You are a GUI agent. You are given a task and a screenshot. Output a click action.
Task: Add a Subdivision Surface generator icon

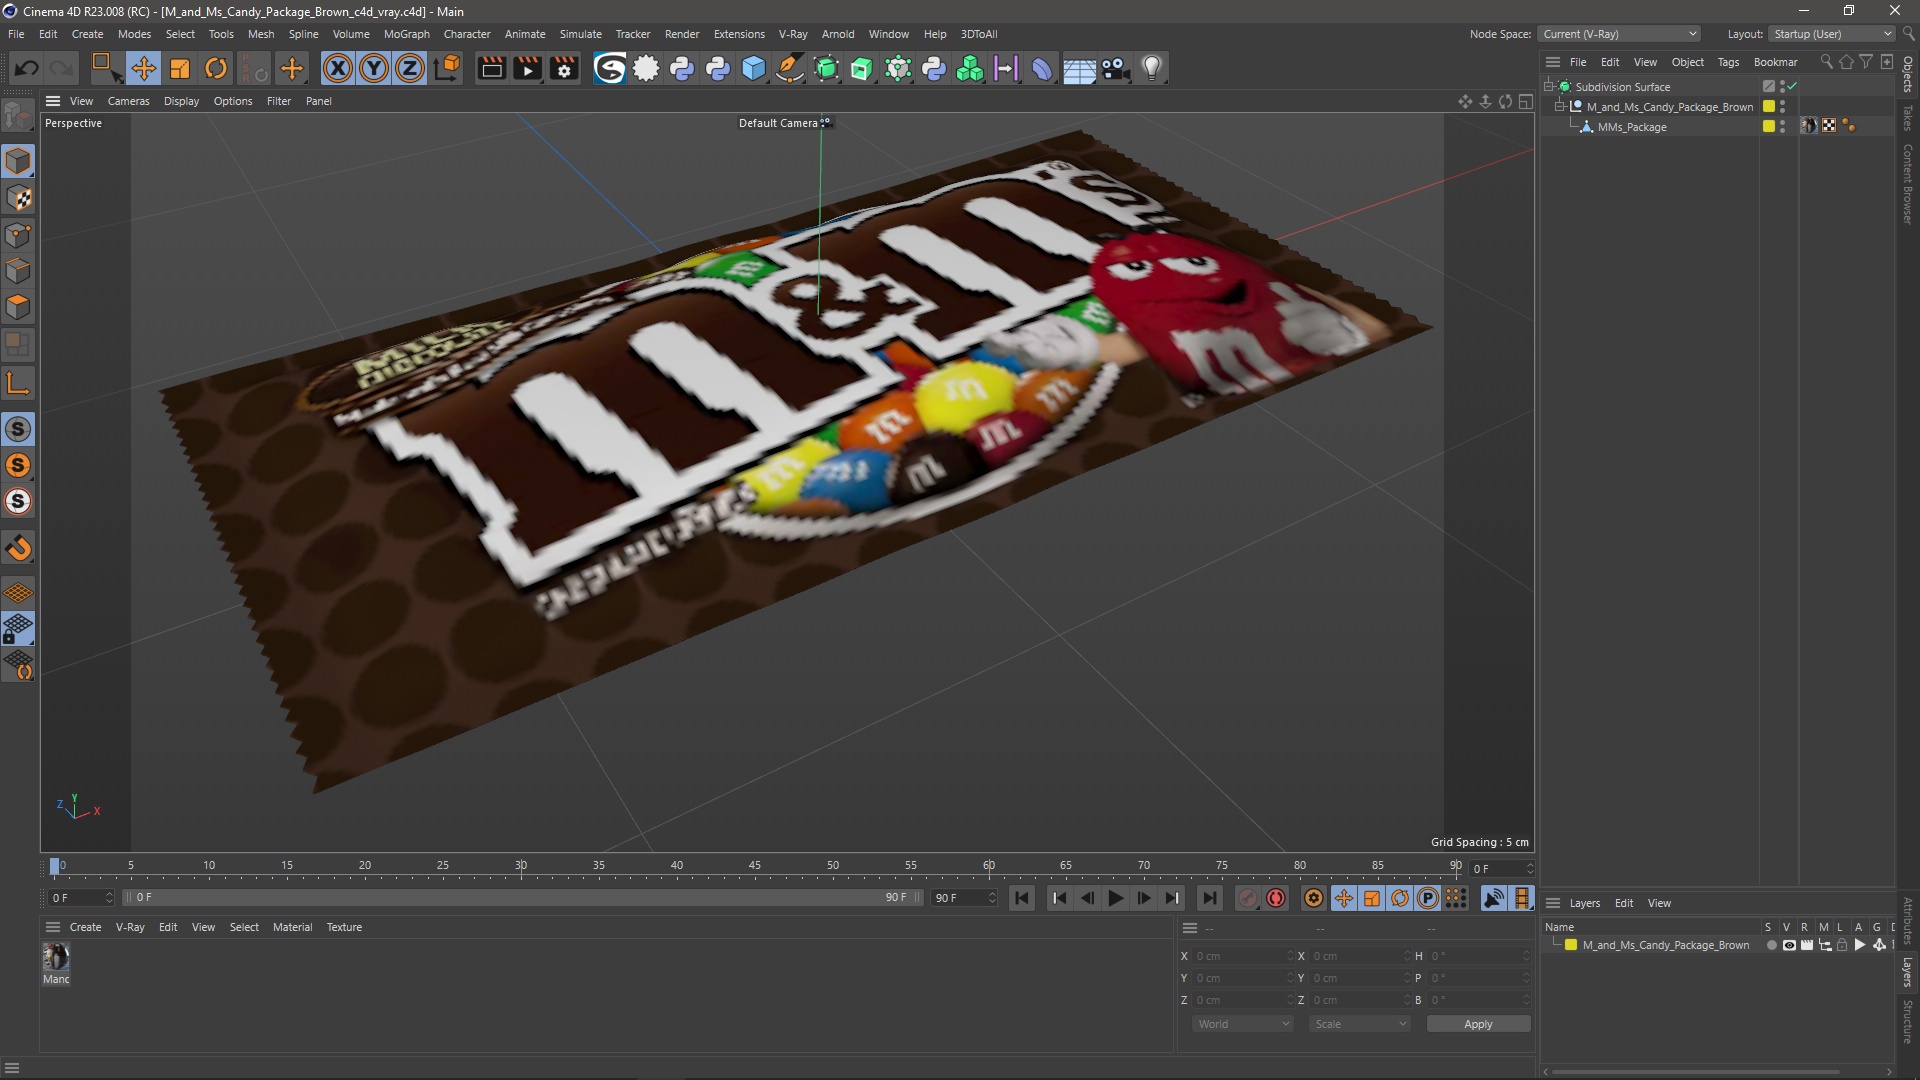(x=826, y=68)
